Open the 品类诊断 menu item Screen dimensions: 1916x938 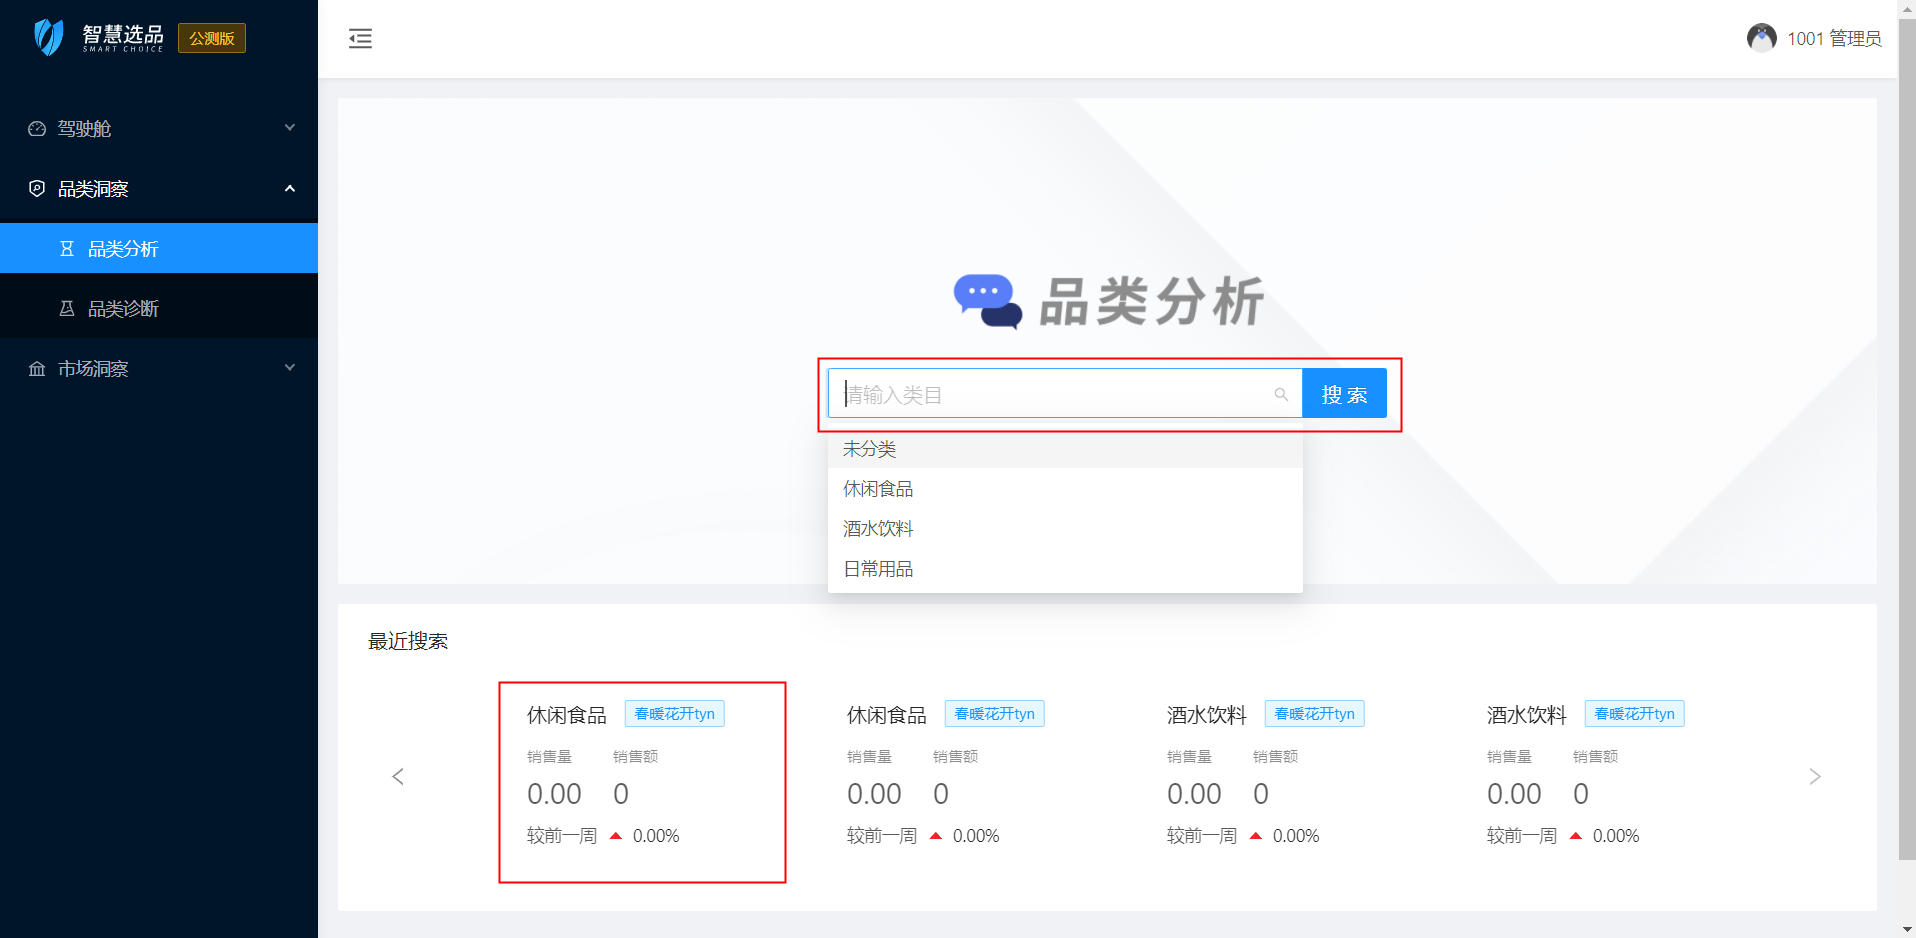pos(123,309)
